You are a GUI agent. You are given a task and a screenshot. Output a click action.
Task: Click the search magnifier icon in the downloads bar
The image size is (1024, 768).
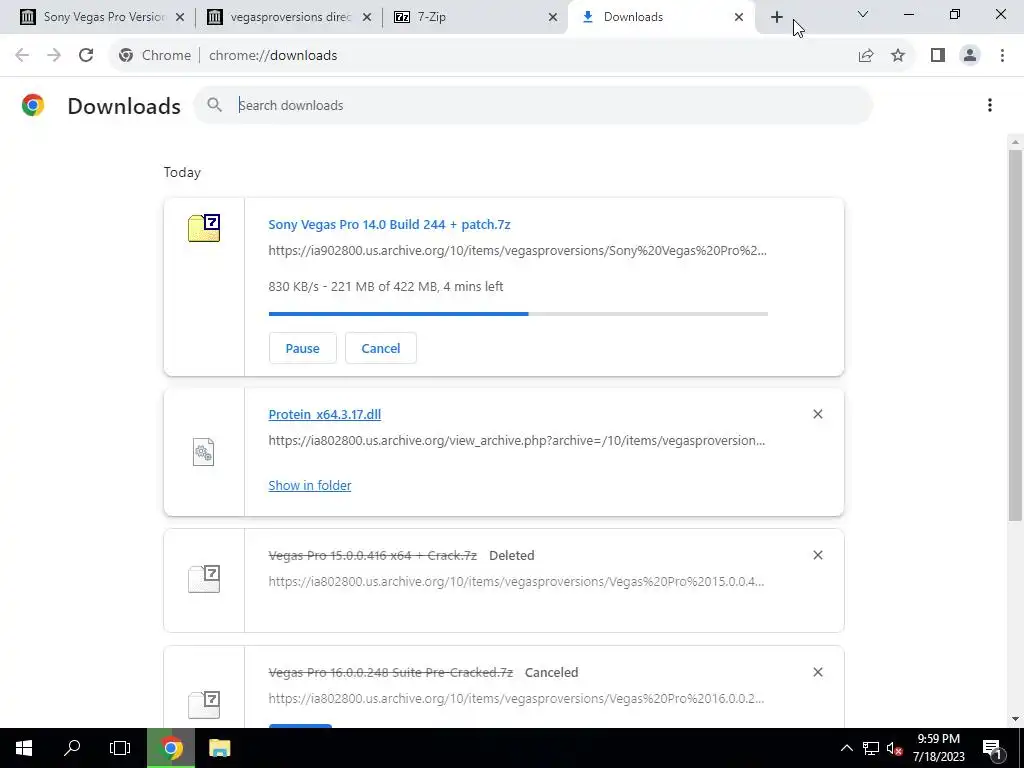(x=214, y=104)
